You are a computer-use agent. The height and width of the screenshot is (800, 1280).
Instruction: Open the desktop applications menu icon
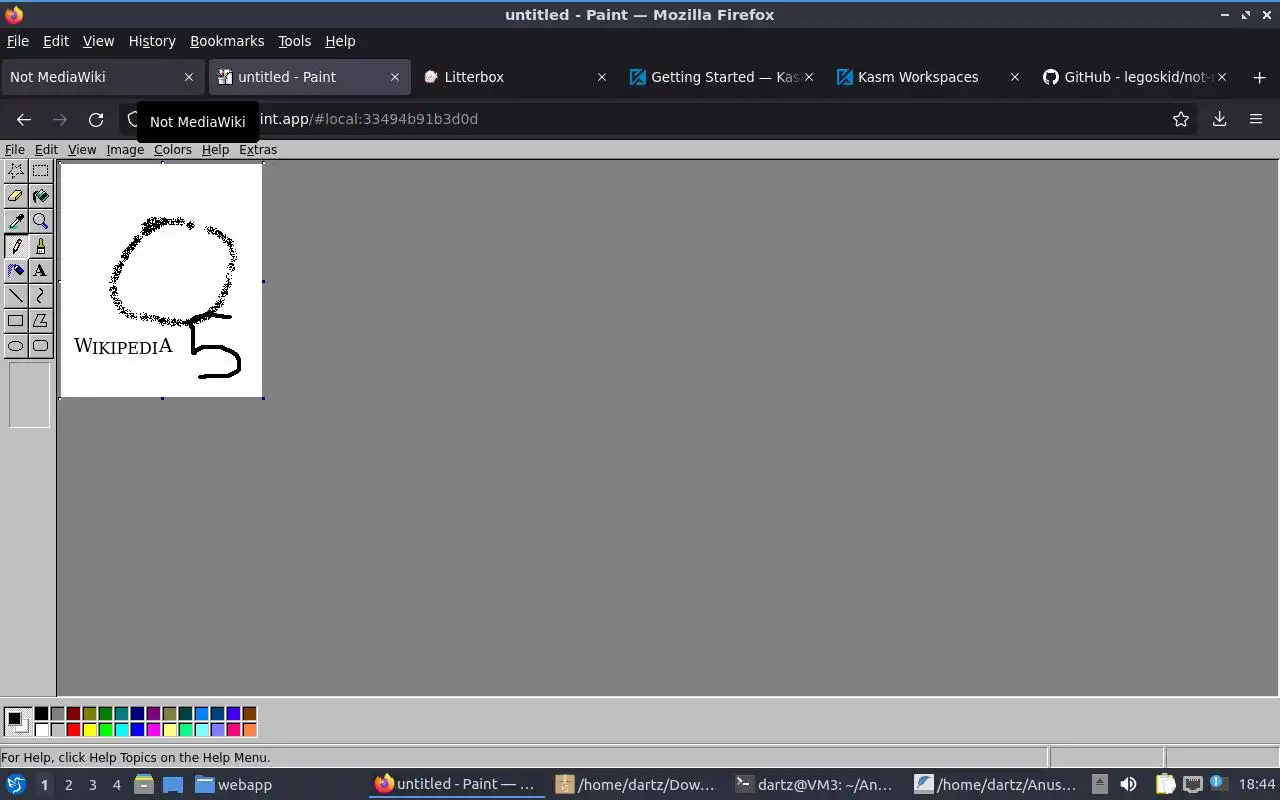(x=15, y=785)
